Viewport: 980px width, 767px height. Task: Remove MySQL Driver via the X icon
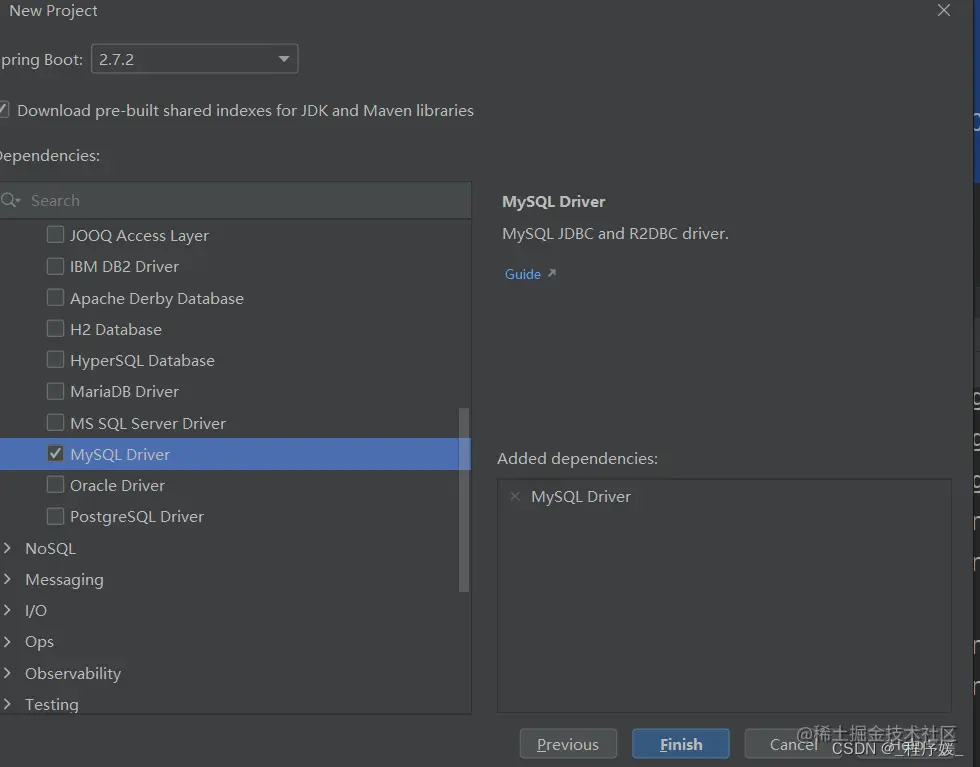515,496
